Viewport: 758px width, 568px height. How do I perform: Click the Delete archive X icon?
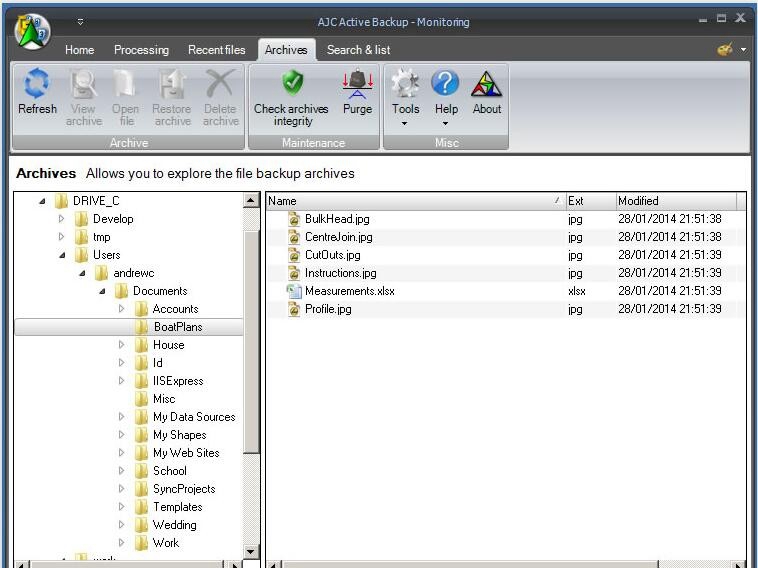point(220,84)
